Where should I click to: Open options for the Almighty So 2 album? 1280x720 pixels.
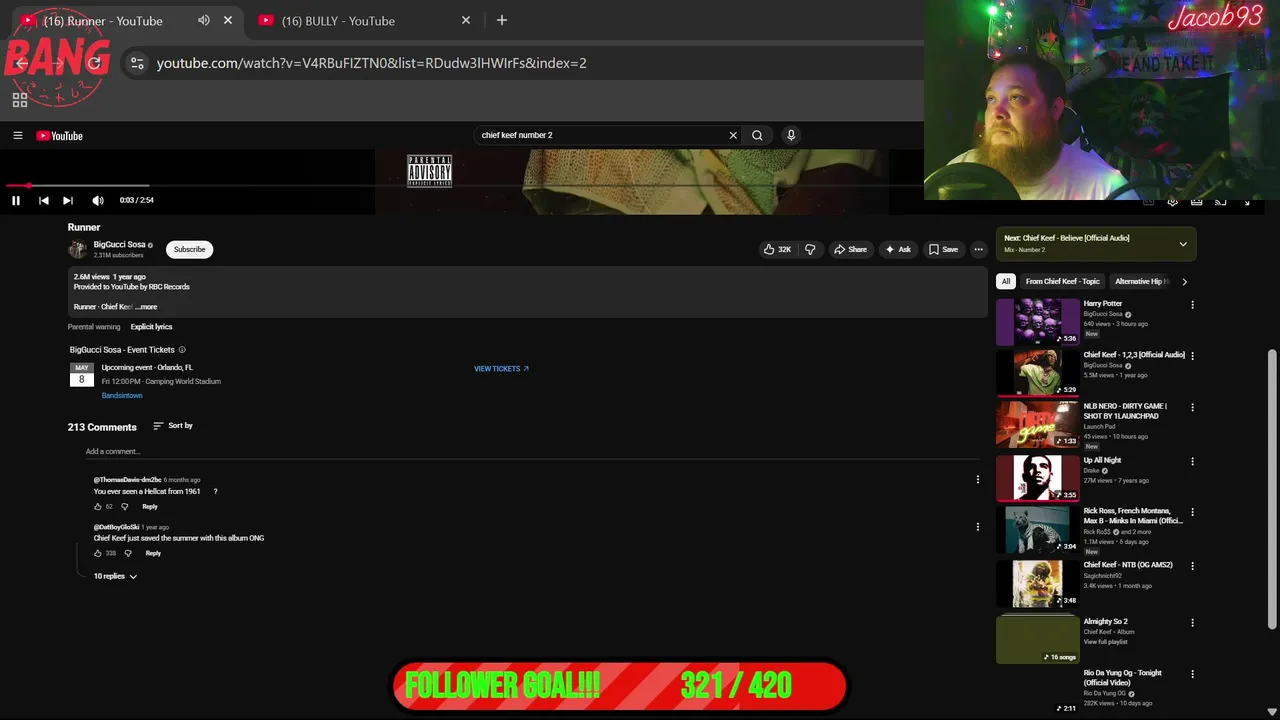coord(1192,623)
